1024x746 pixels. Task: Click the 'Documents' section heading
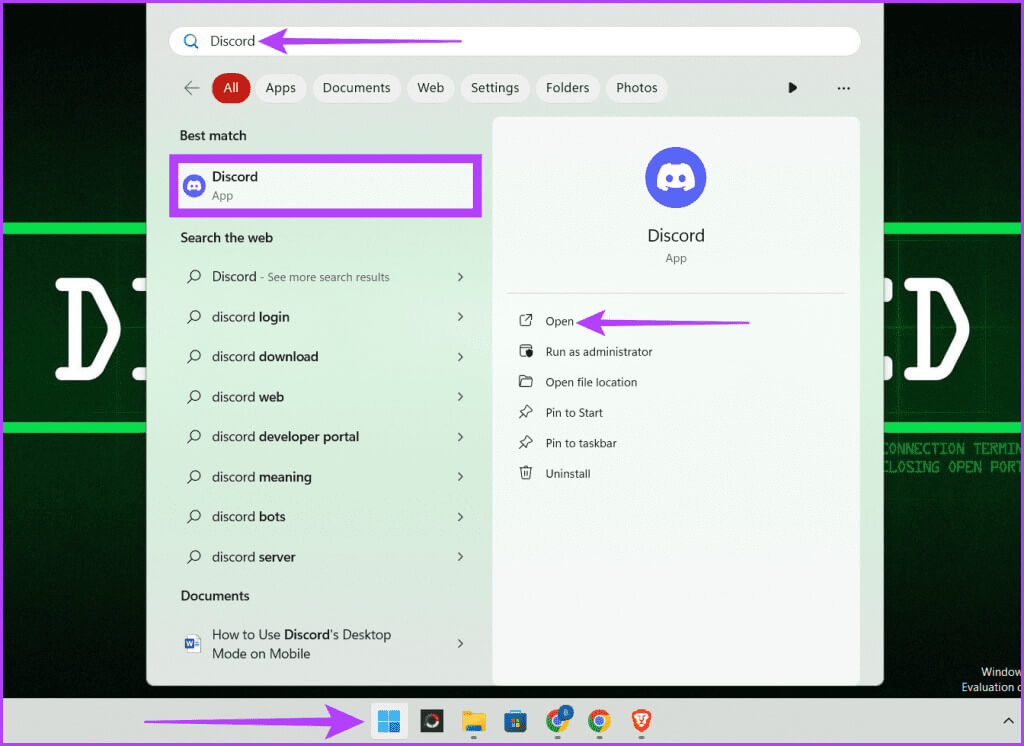coord(215,596)
